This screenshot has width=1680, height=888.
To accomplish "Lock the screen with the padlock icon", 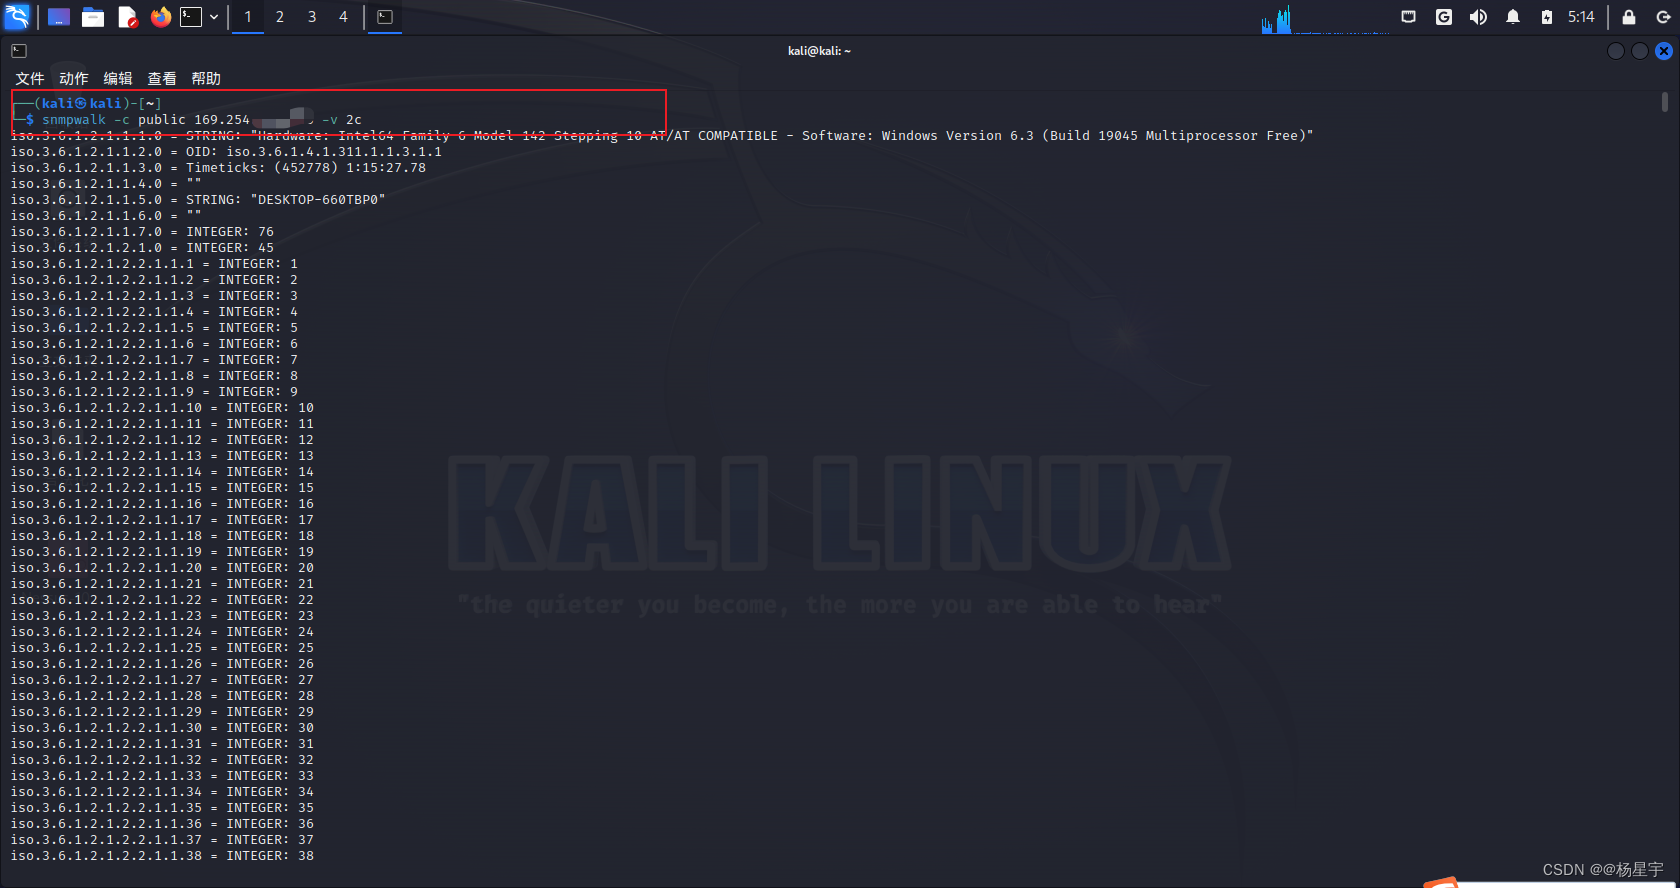I will click(x=1629, y=17).
